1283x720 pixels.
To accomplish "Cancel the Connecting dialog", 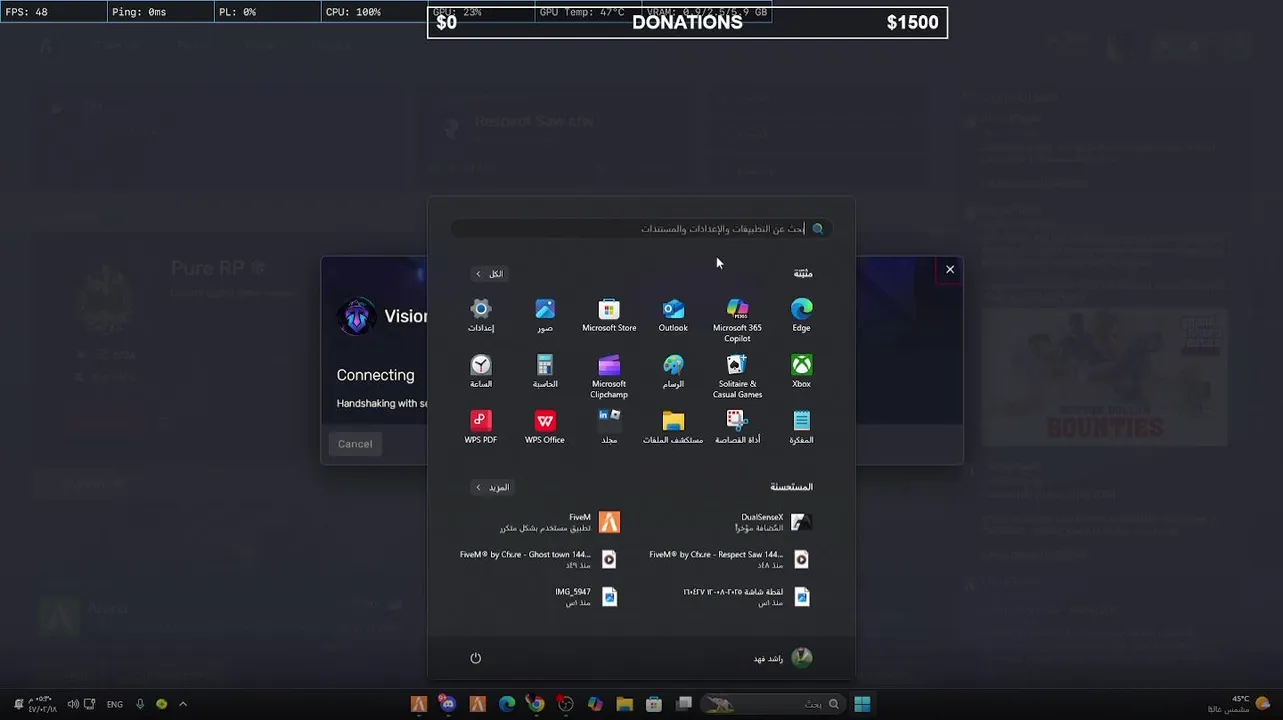I will (355, 444).
